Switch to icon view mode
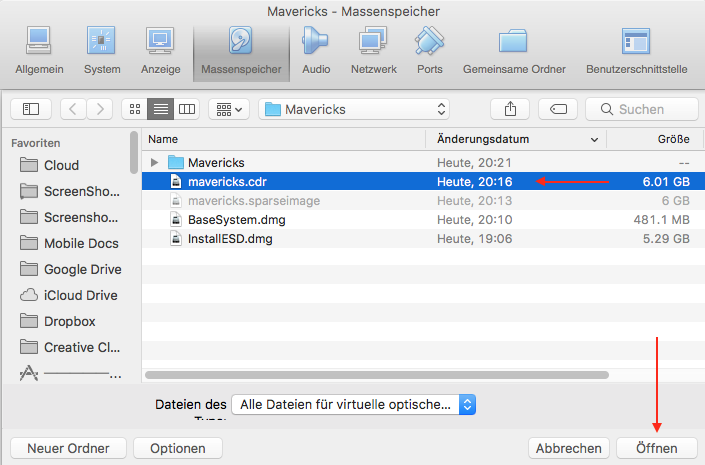 [135, 108]
